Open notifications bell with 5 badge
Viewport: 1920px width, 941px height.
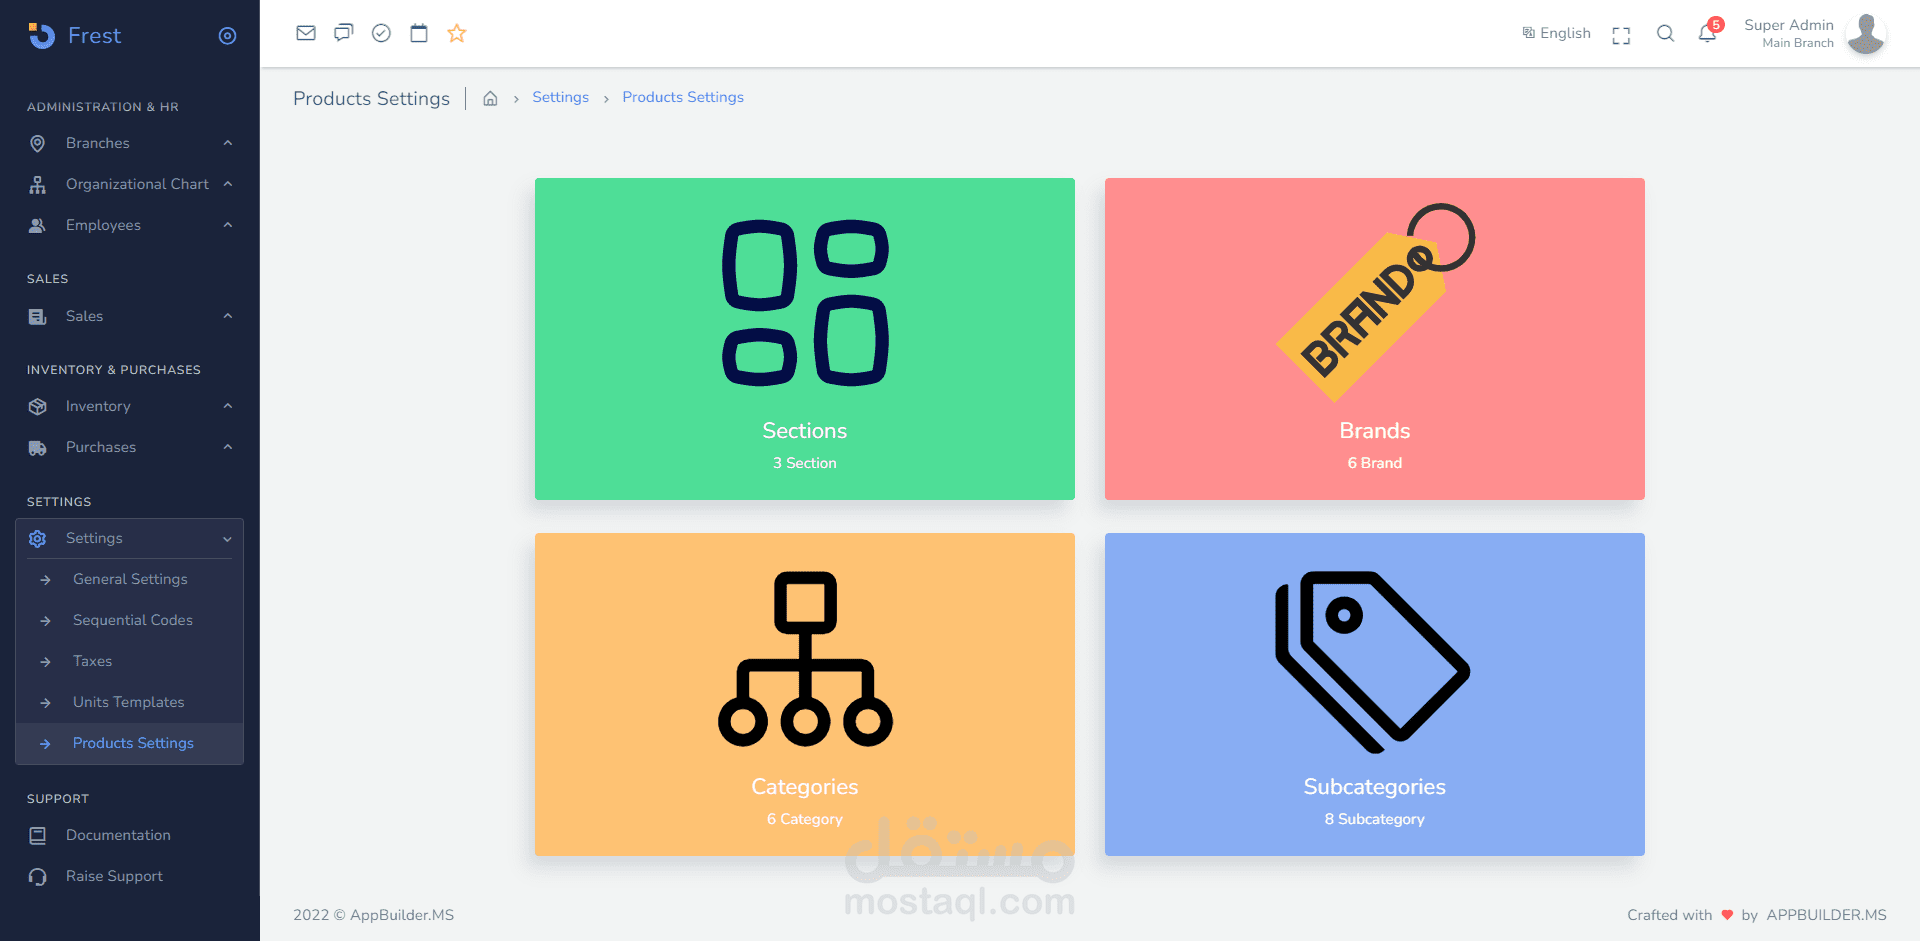(x=1709, y=32)
